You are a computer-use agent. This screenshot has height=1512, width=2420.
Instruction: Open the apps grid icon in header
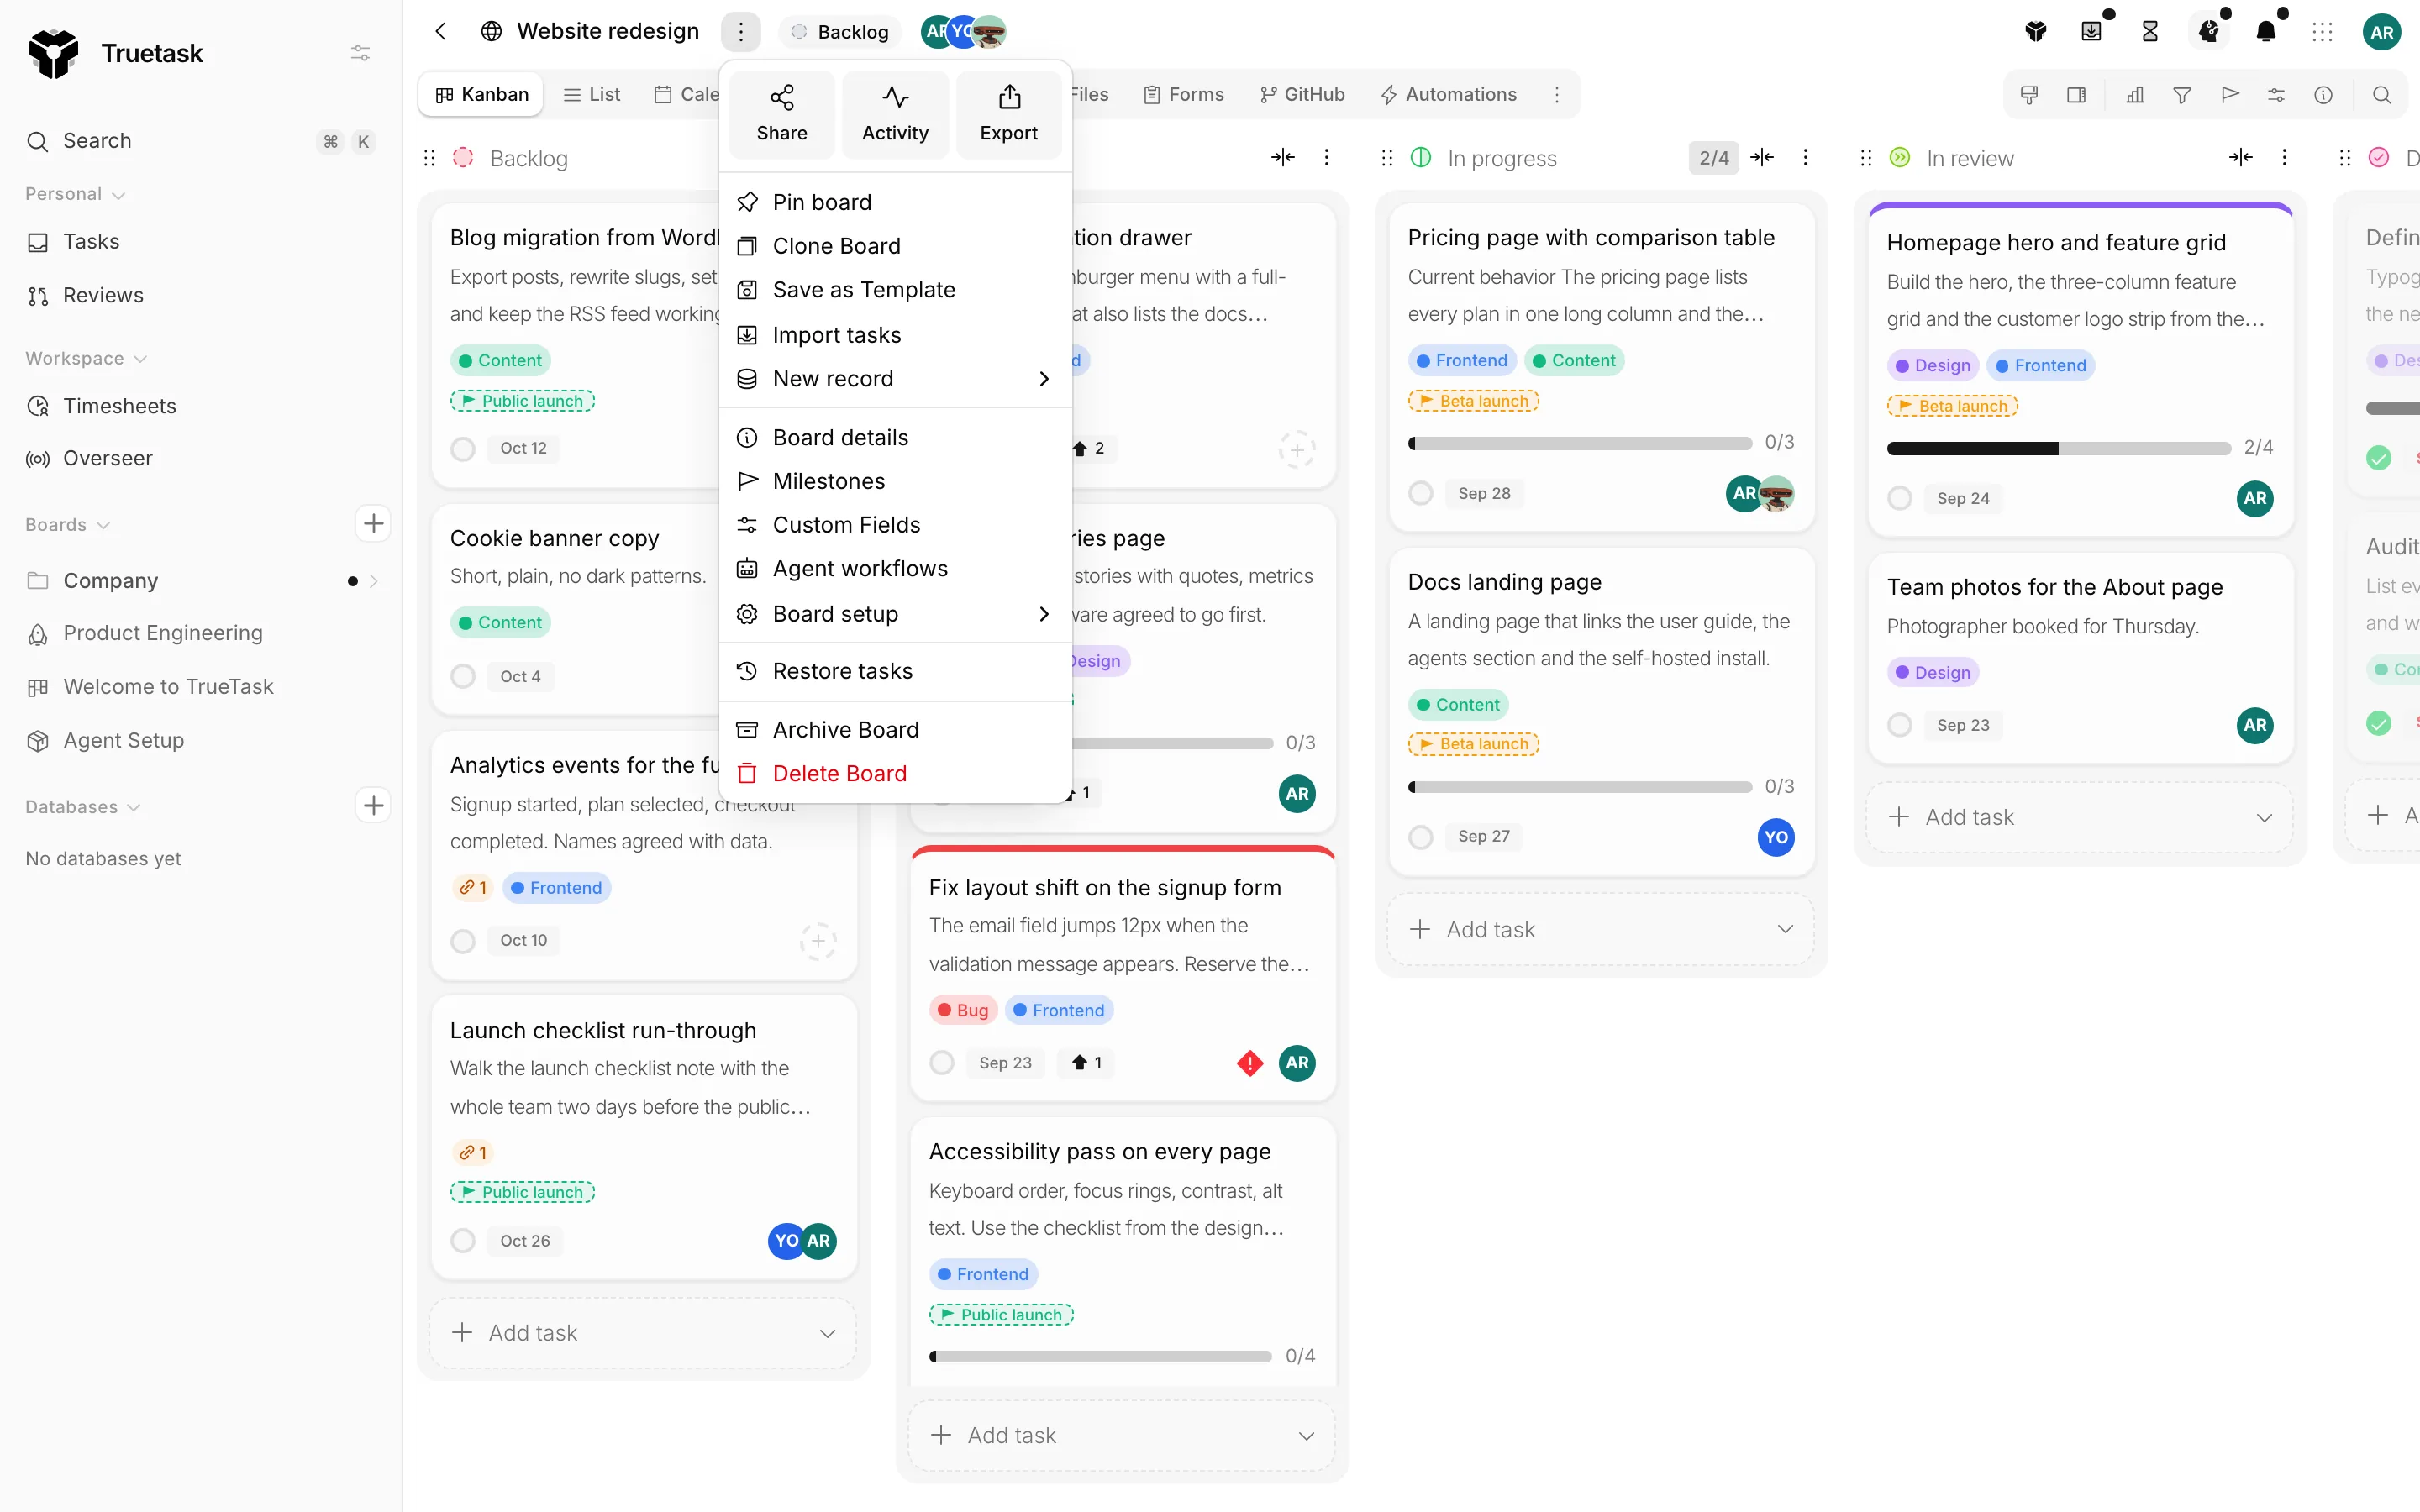click(x=2322, y=31)
